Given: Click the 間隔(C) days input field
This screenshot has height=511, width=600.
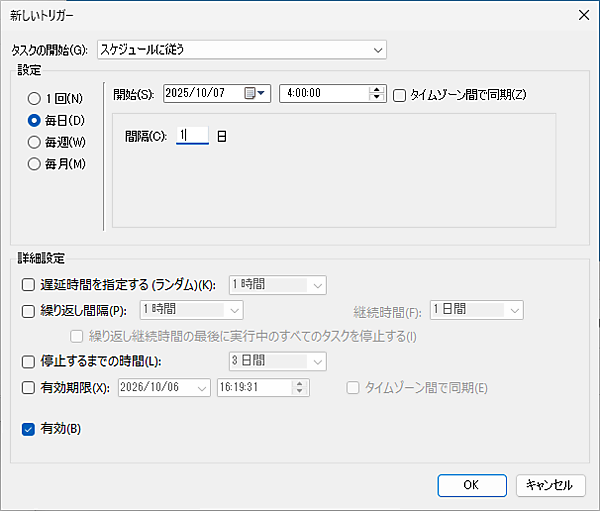Looking at the screenshot, I should click(192, 136).
